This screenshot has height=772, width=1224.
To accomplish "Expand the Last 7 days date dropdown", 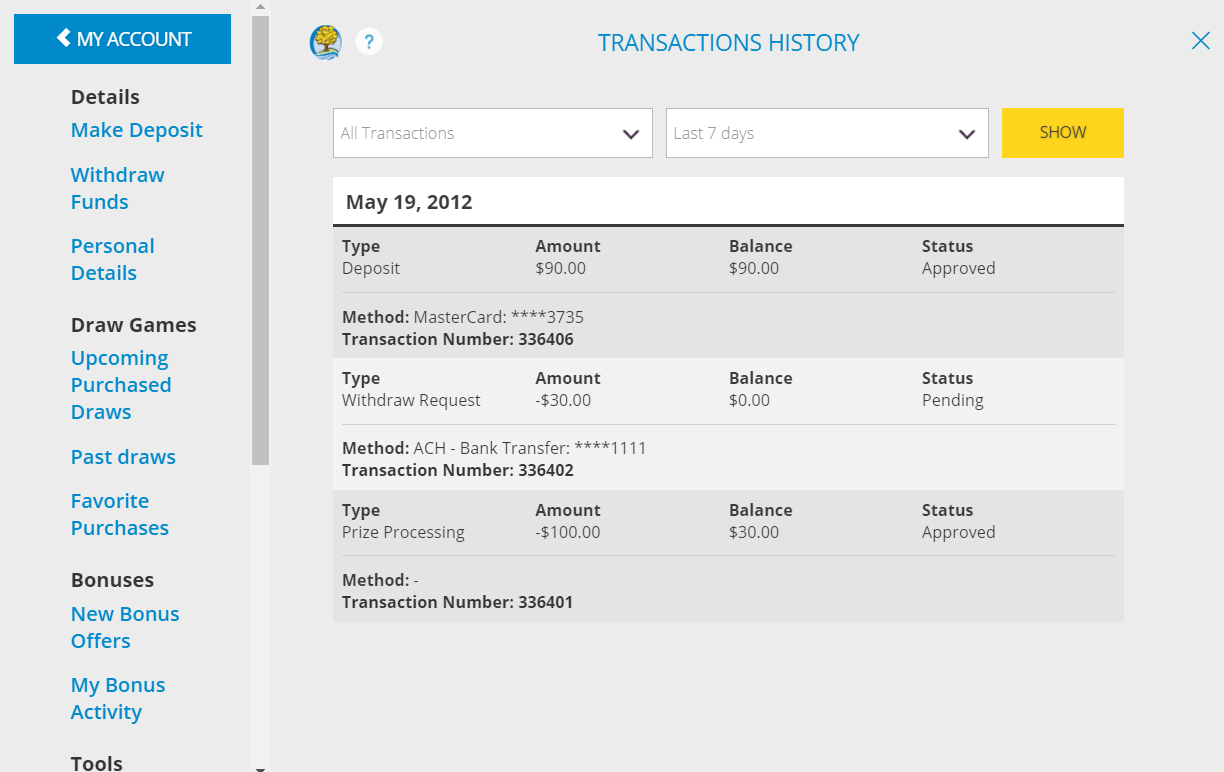I will click(x=827, y=132).
